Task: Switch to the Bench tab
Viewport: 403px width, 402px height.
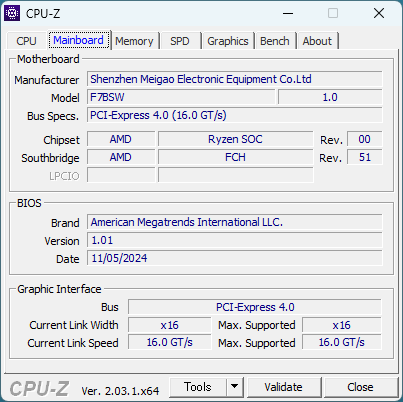Action: pyautogui.click(x=275, y=41)
